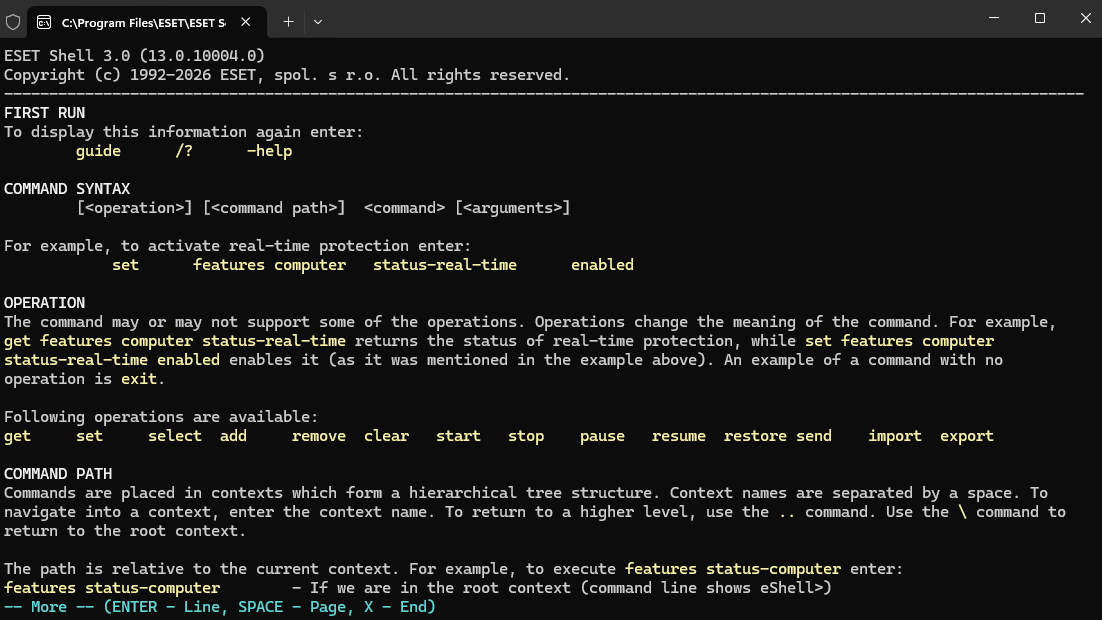The width and height of the screenshot is (1102, 620).
Task: Click 'features computer' in the example command
Action: tap(269, 264)
